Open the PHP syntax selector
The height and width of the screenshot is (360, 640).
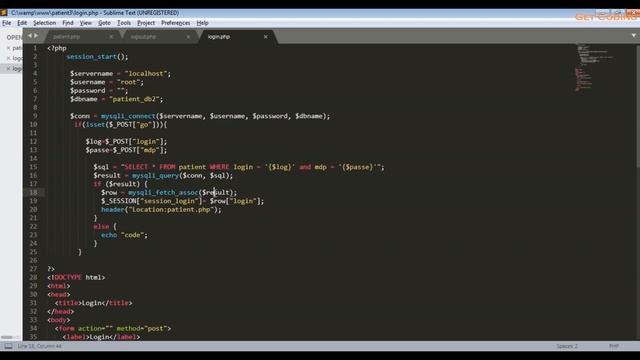coord(613,346)
